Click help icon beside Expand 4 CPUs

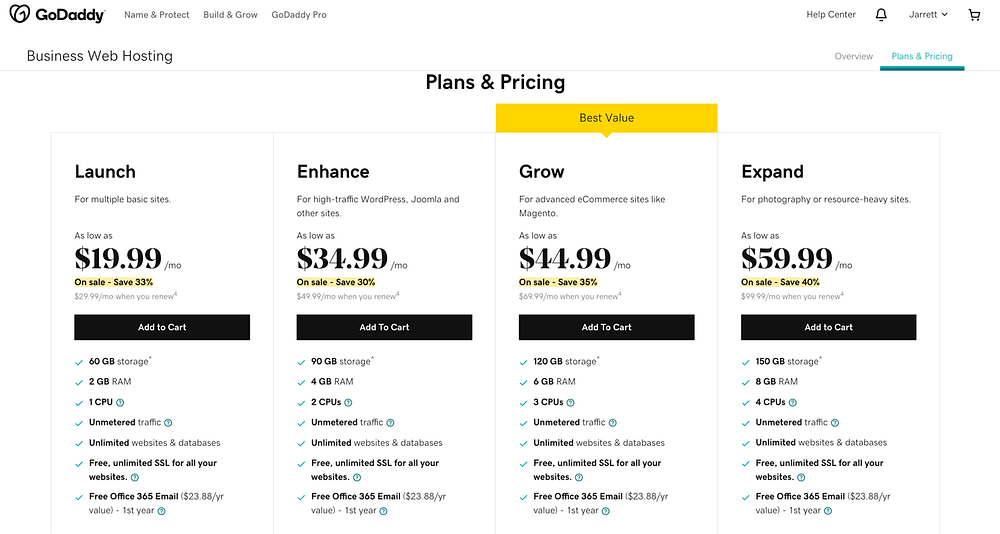pyautogui.click(x=794, y=402)
